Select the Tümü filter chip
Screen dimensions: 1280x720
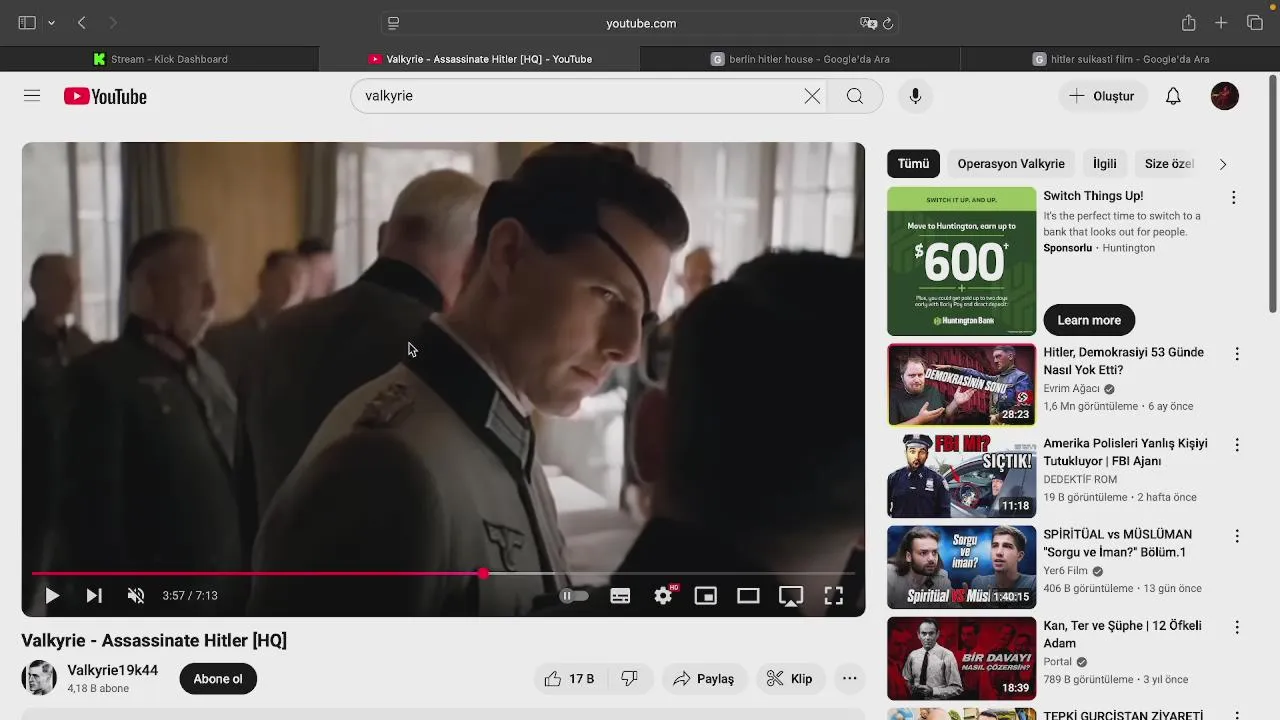[913, 164]
